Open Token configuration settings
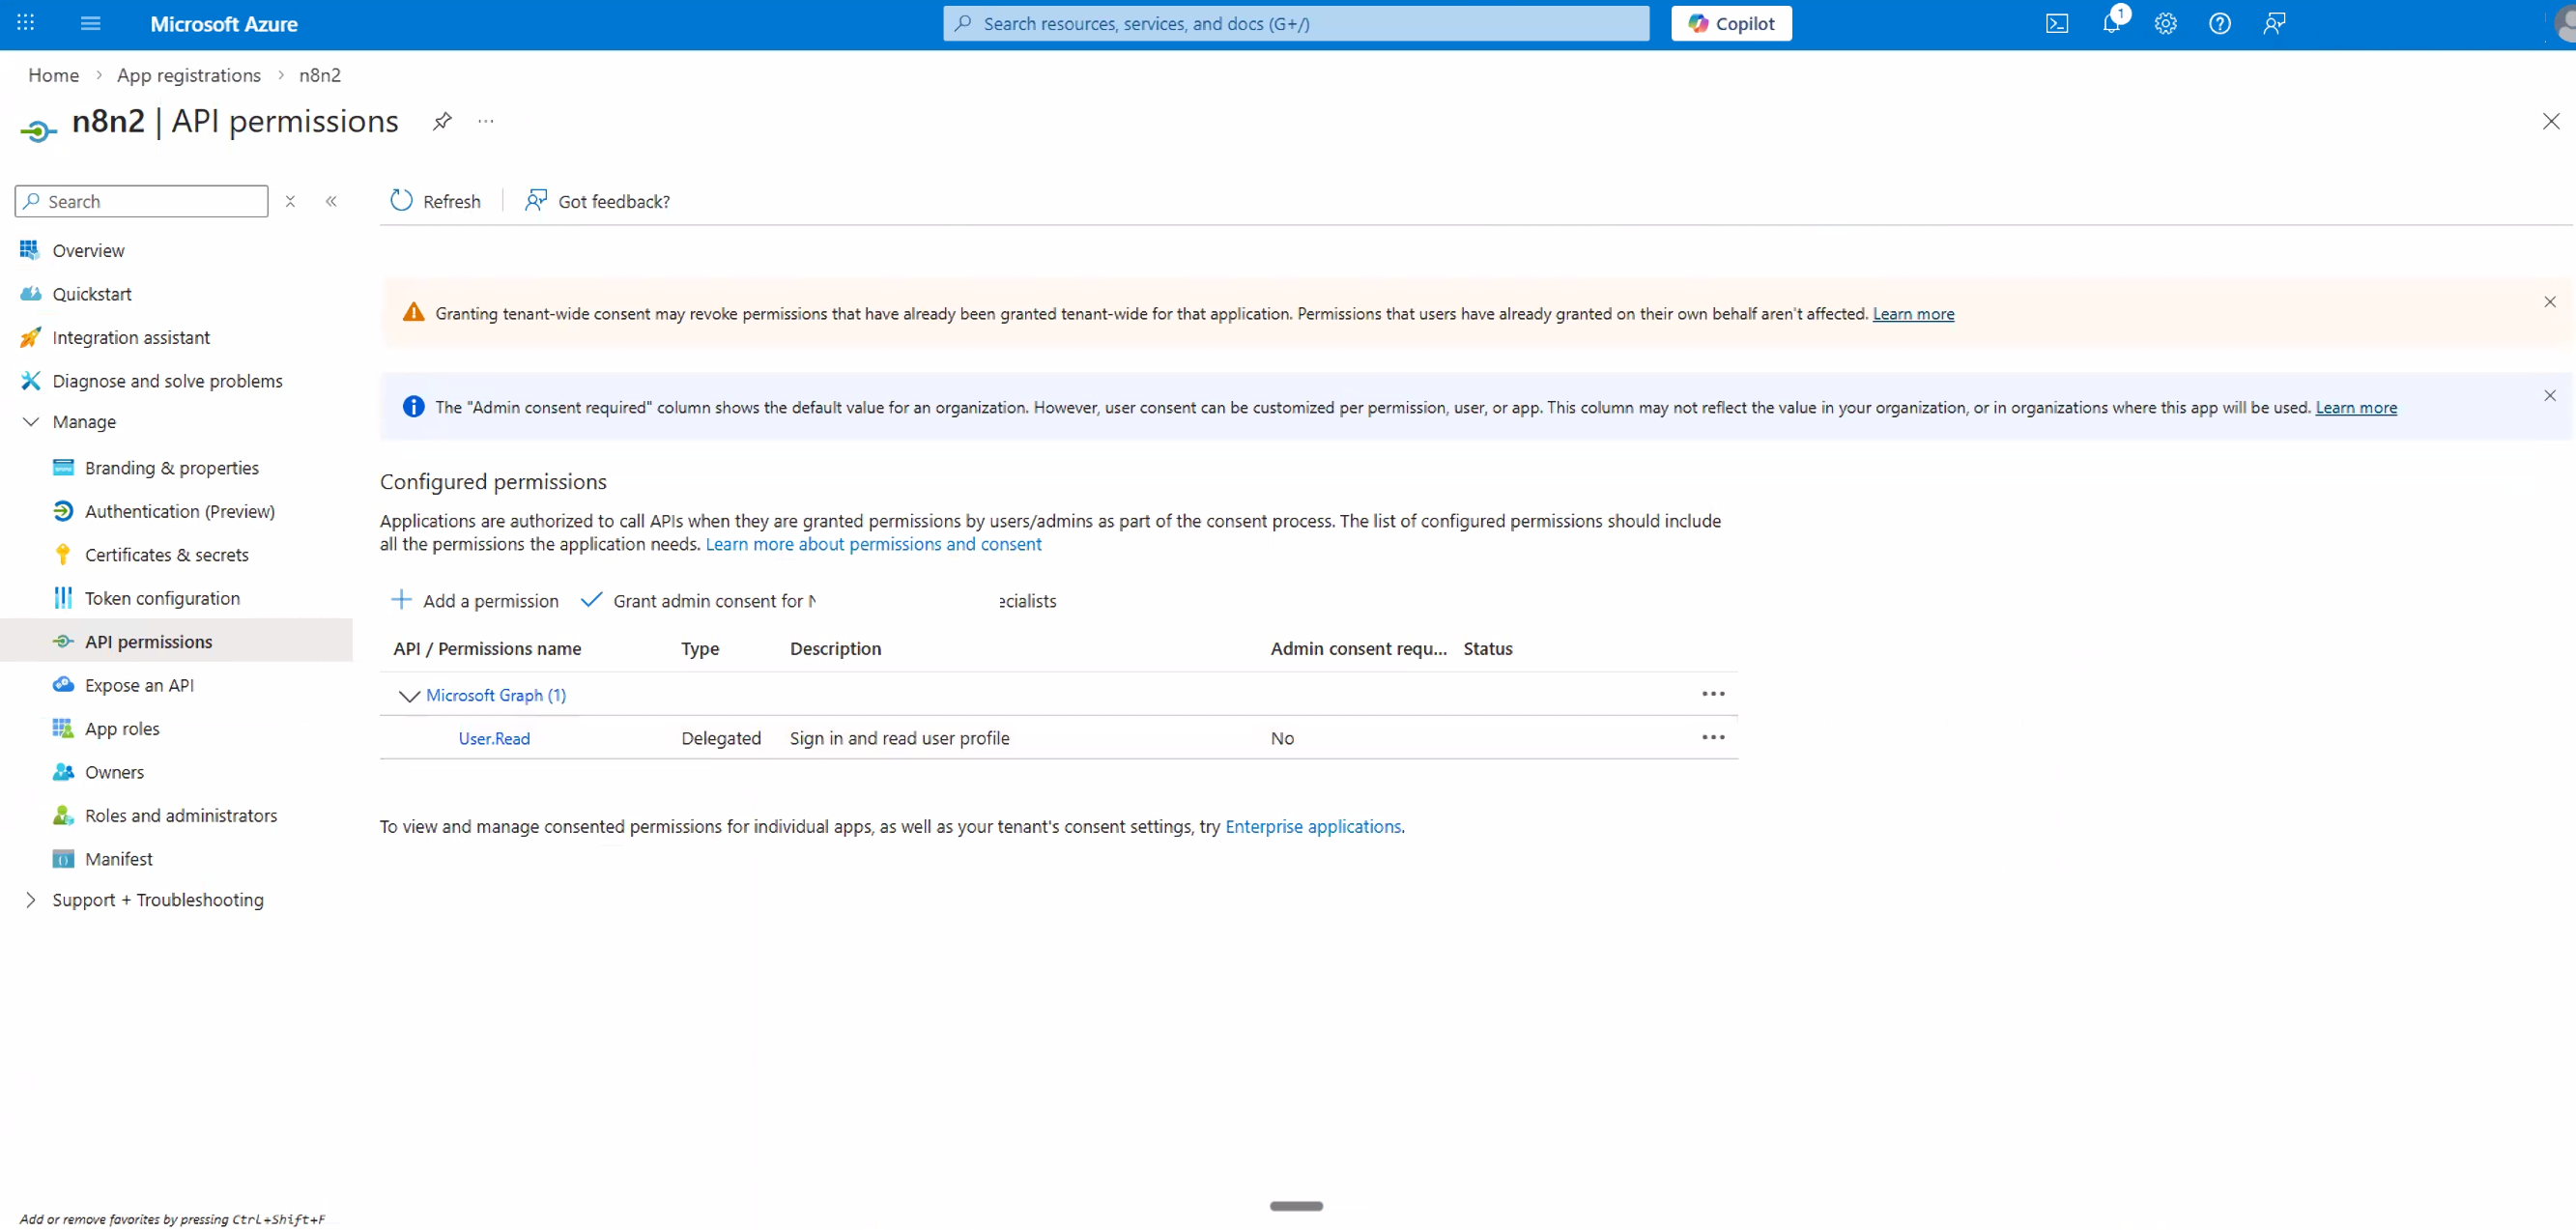Viewport: 2576px width, 1230px height. [162, 597]
